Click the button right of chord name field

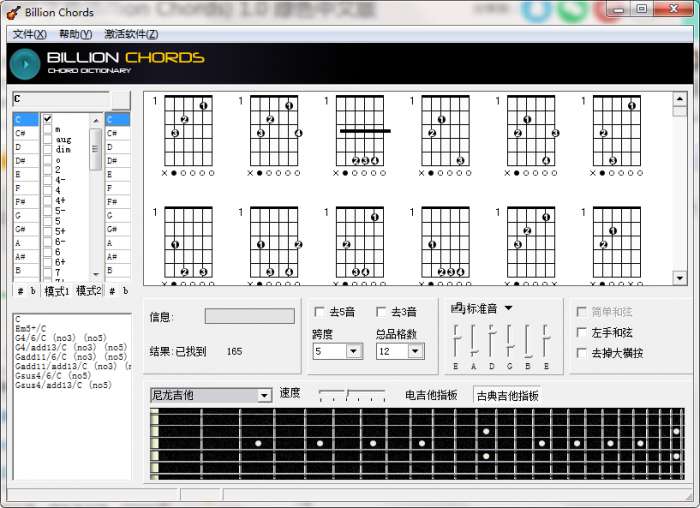pyautogui.click(x=121, y=100)
